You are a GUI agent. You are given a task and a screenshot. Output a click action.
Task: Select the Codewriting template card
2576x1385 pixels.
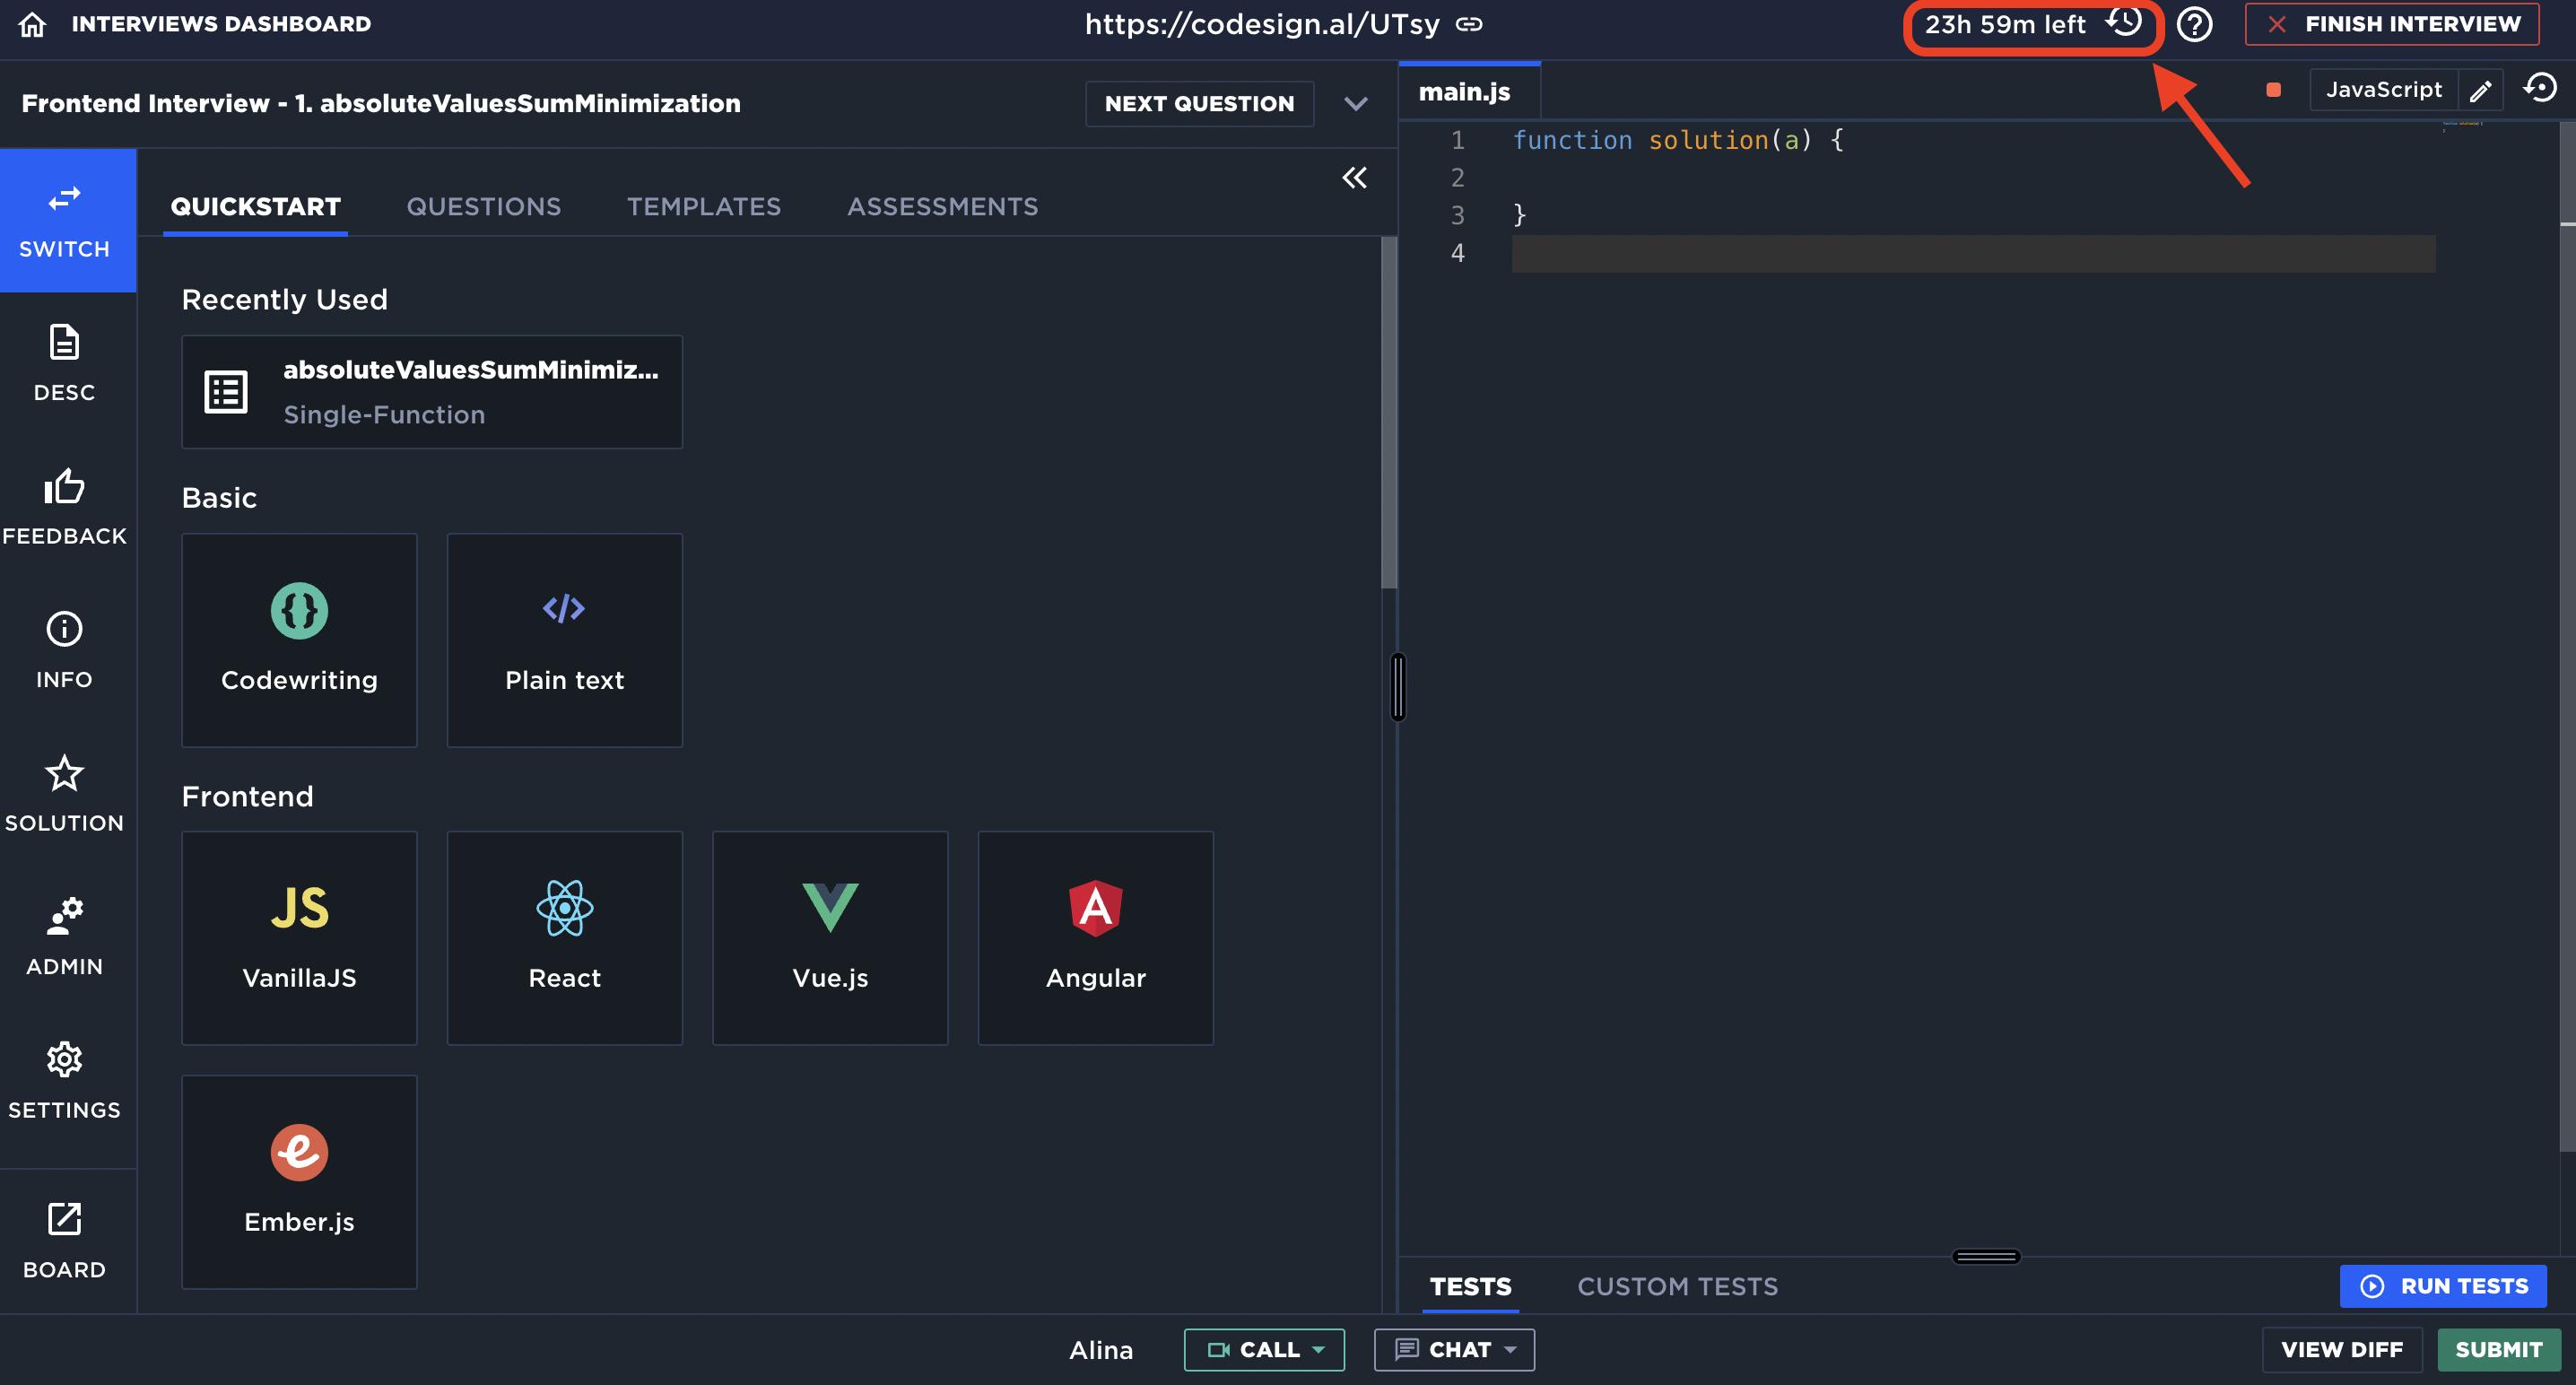tap(299, 640)
